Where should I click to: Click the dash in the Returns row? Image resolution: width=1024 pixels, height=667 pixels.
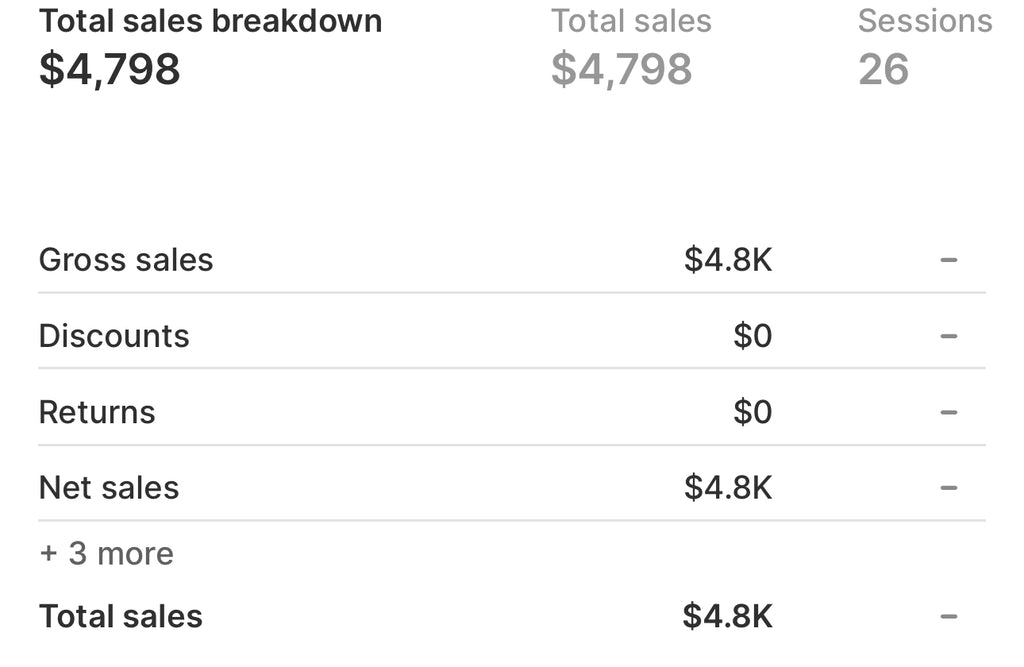[949, 412]
